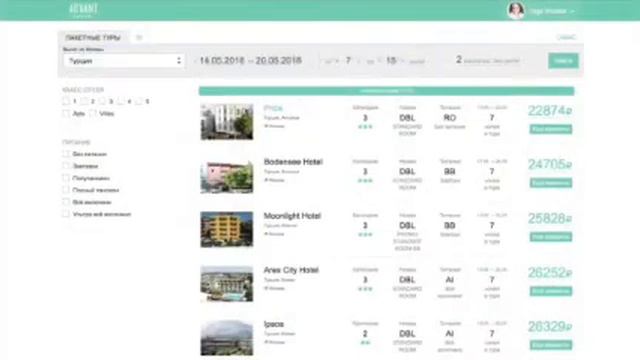The height and width of the screenshot is (360, 640).
Task: Expand the user account name dropdown
Action: (x=552, y=11)
